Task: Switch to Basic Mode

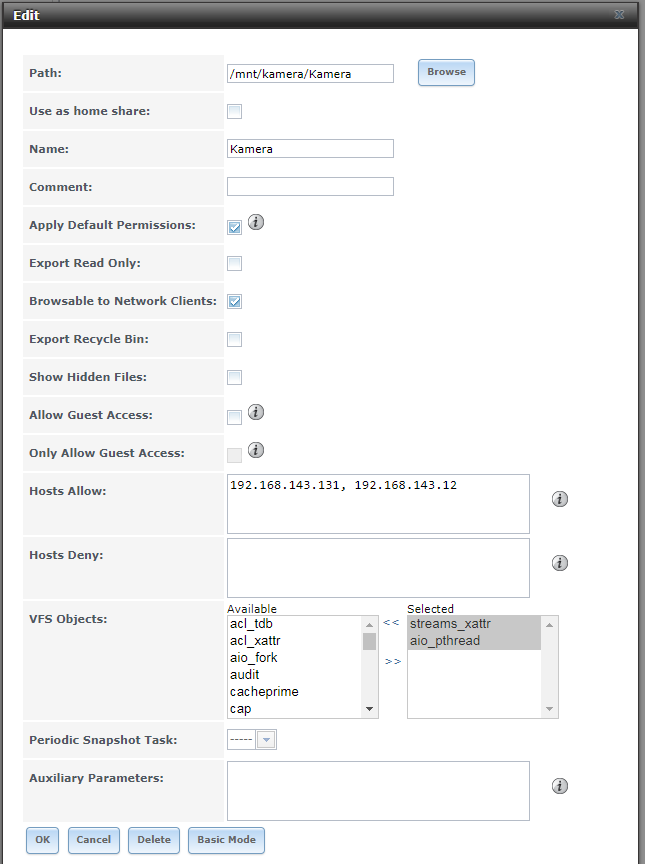Action: point(226,840)
